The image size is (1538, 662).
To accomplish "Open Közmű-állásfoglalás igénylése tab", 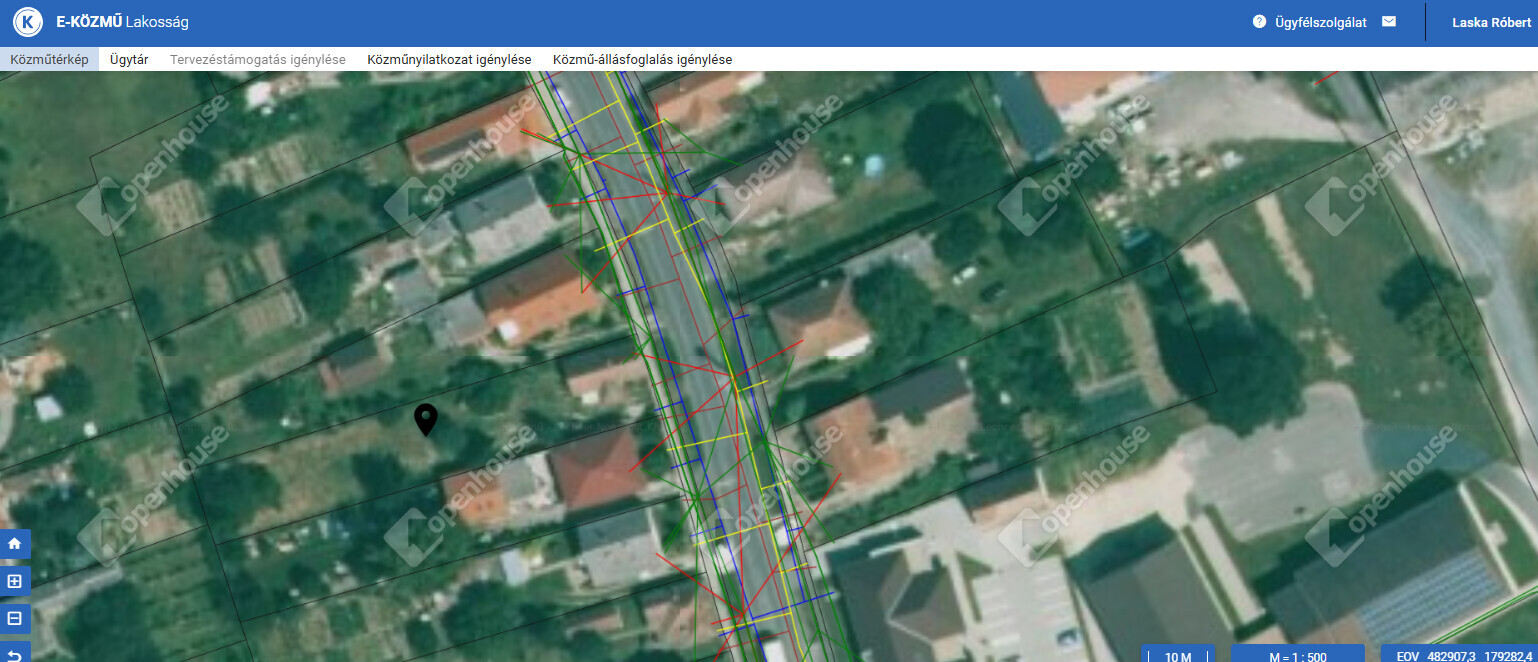I will coord(642,59).
